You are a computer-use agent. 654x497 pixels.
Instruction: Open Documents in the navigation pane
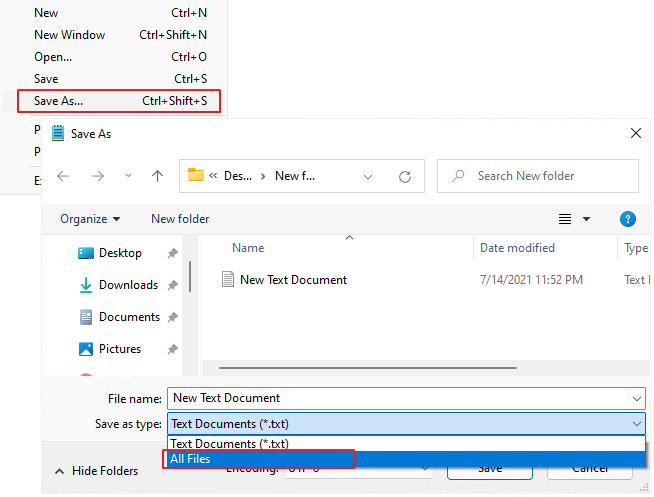(128, 317)
